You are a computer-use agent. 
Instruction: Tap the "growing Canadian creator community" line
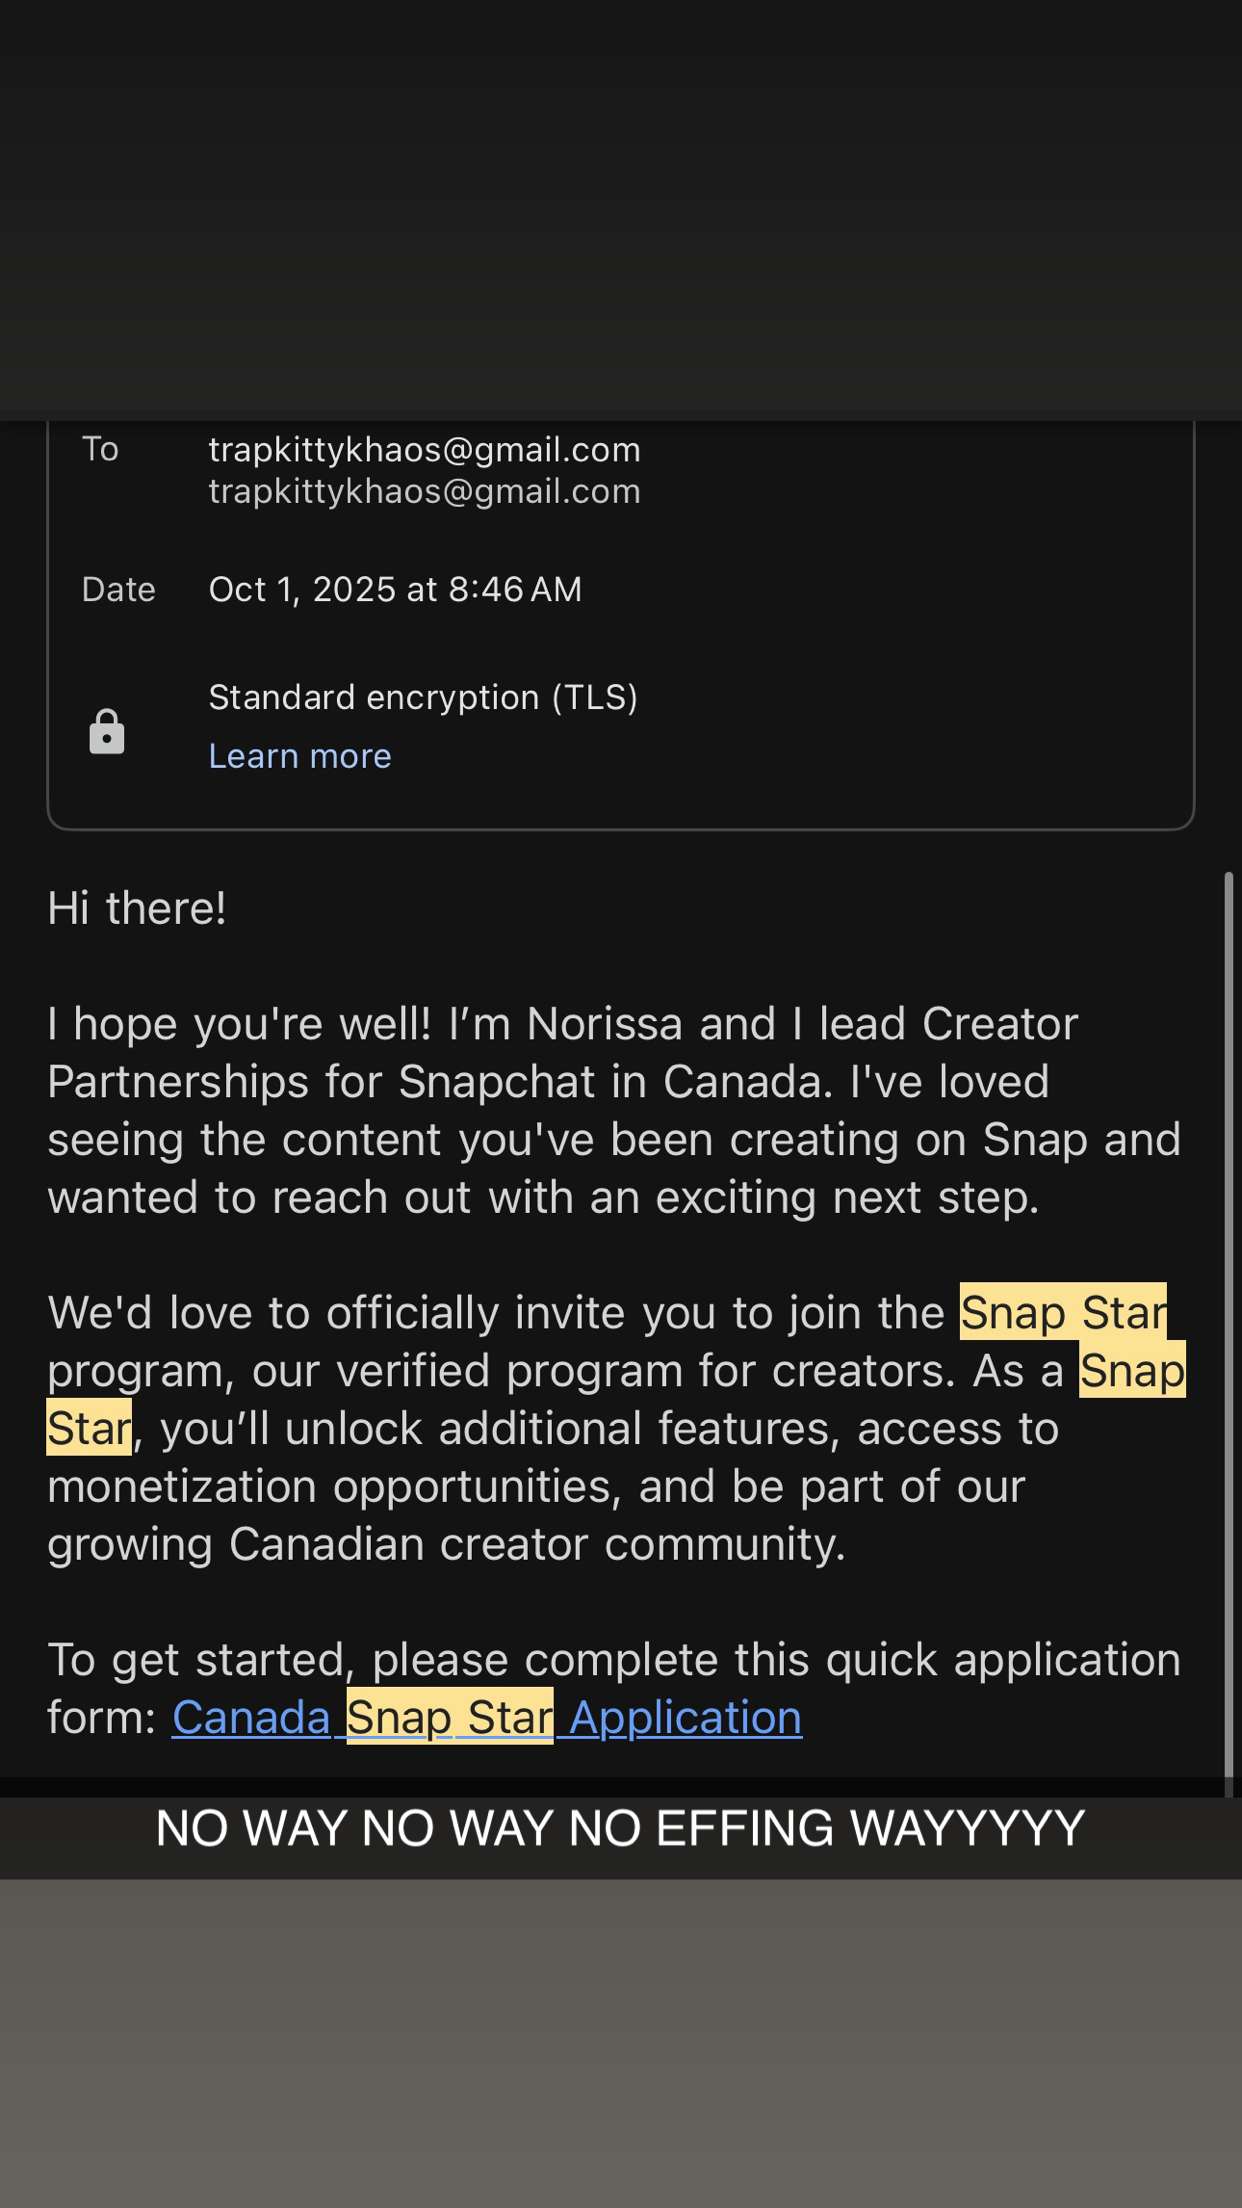pos(446,1545)
